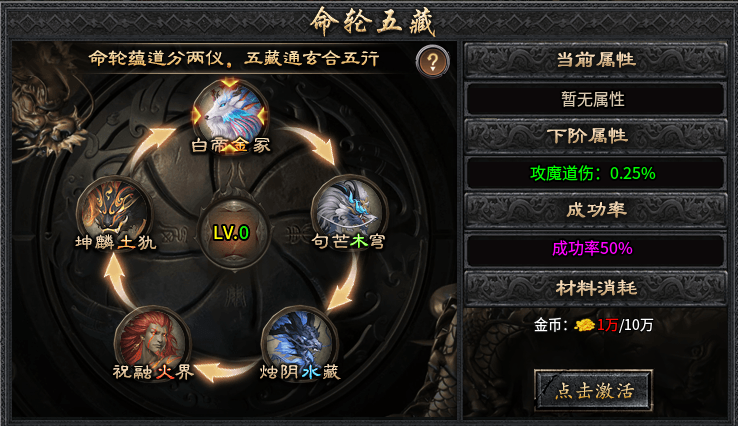Click the 下阶属性 header

[x=595, y=136]
